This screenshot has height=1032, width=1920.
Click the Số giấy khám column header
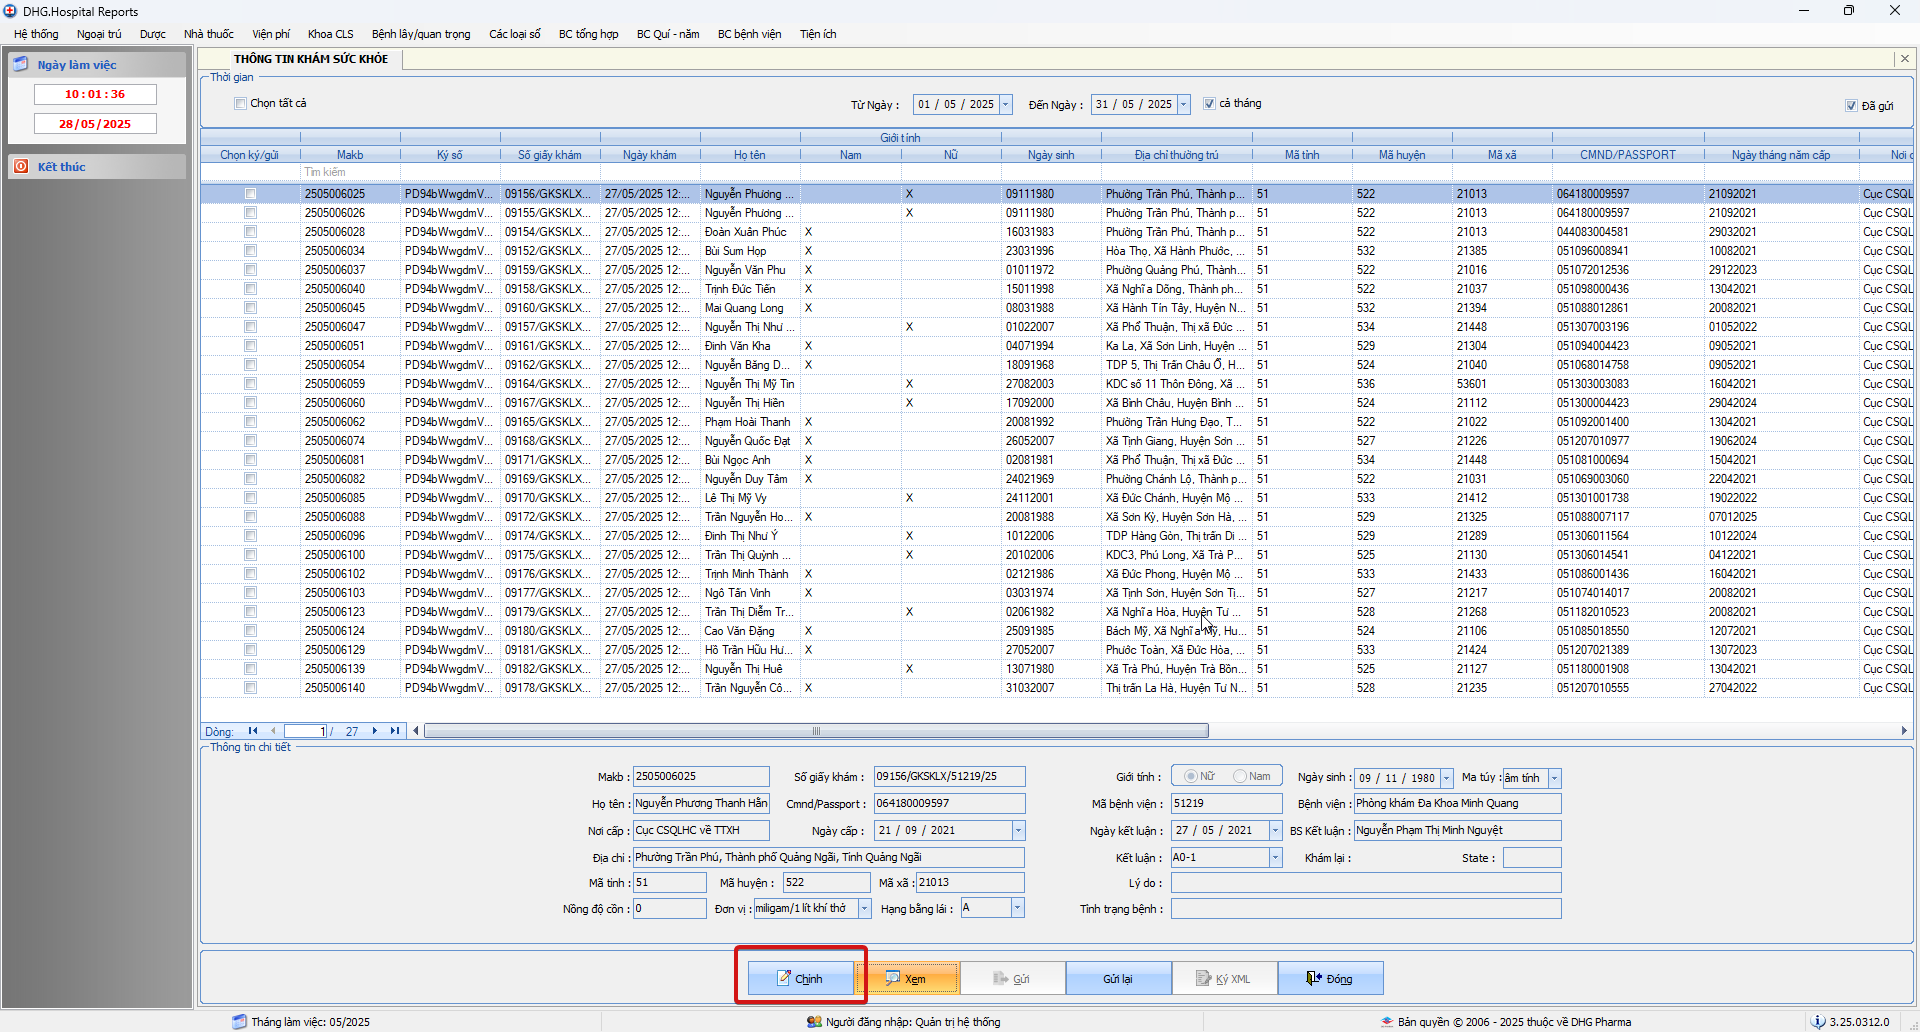click(550, 155)
